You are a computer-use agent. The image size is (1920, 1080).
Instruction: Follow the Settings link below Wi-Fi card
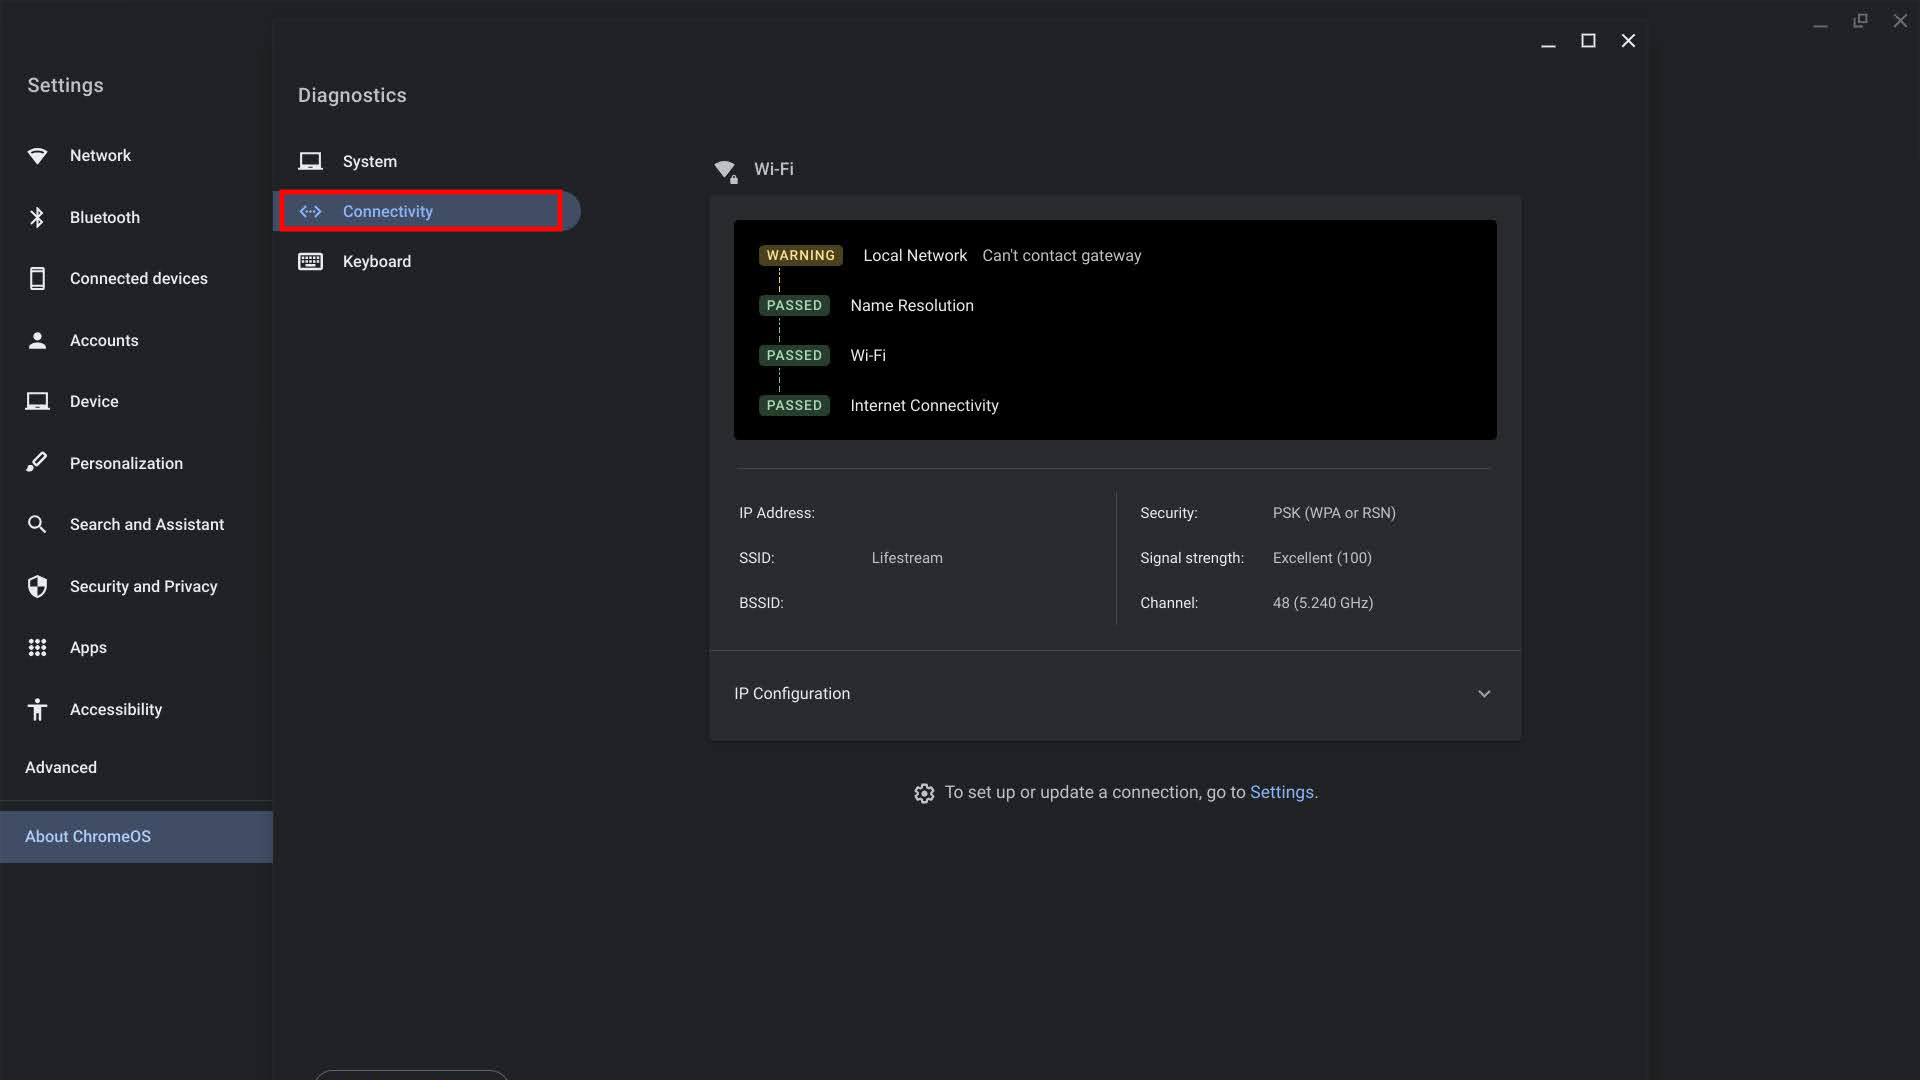click(1281, 792)
